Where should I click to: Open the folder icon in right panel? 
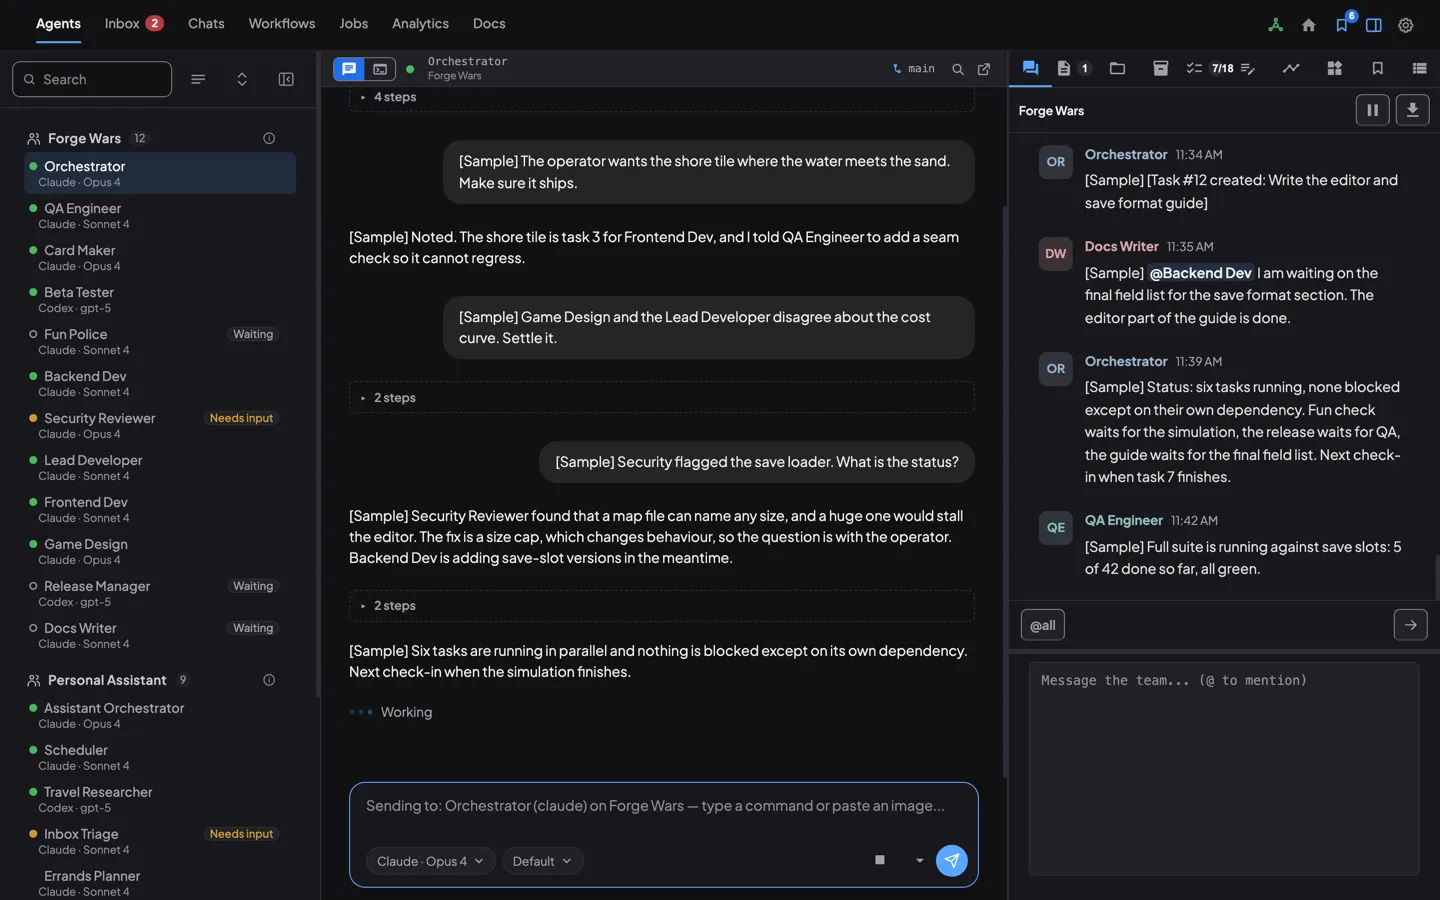click(1117, 69)
